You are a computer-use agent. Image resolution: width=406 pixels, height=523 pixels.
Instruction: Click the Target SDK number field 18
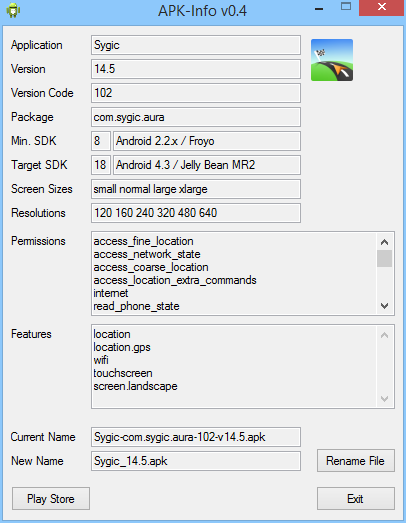pyautogui.click(x=101, y=165)
